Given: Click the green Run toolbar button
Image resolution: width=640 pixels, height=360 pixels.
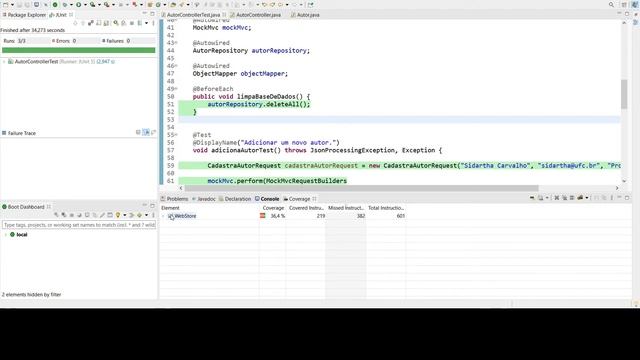Looking at the screenshot, I should point(78,4).
